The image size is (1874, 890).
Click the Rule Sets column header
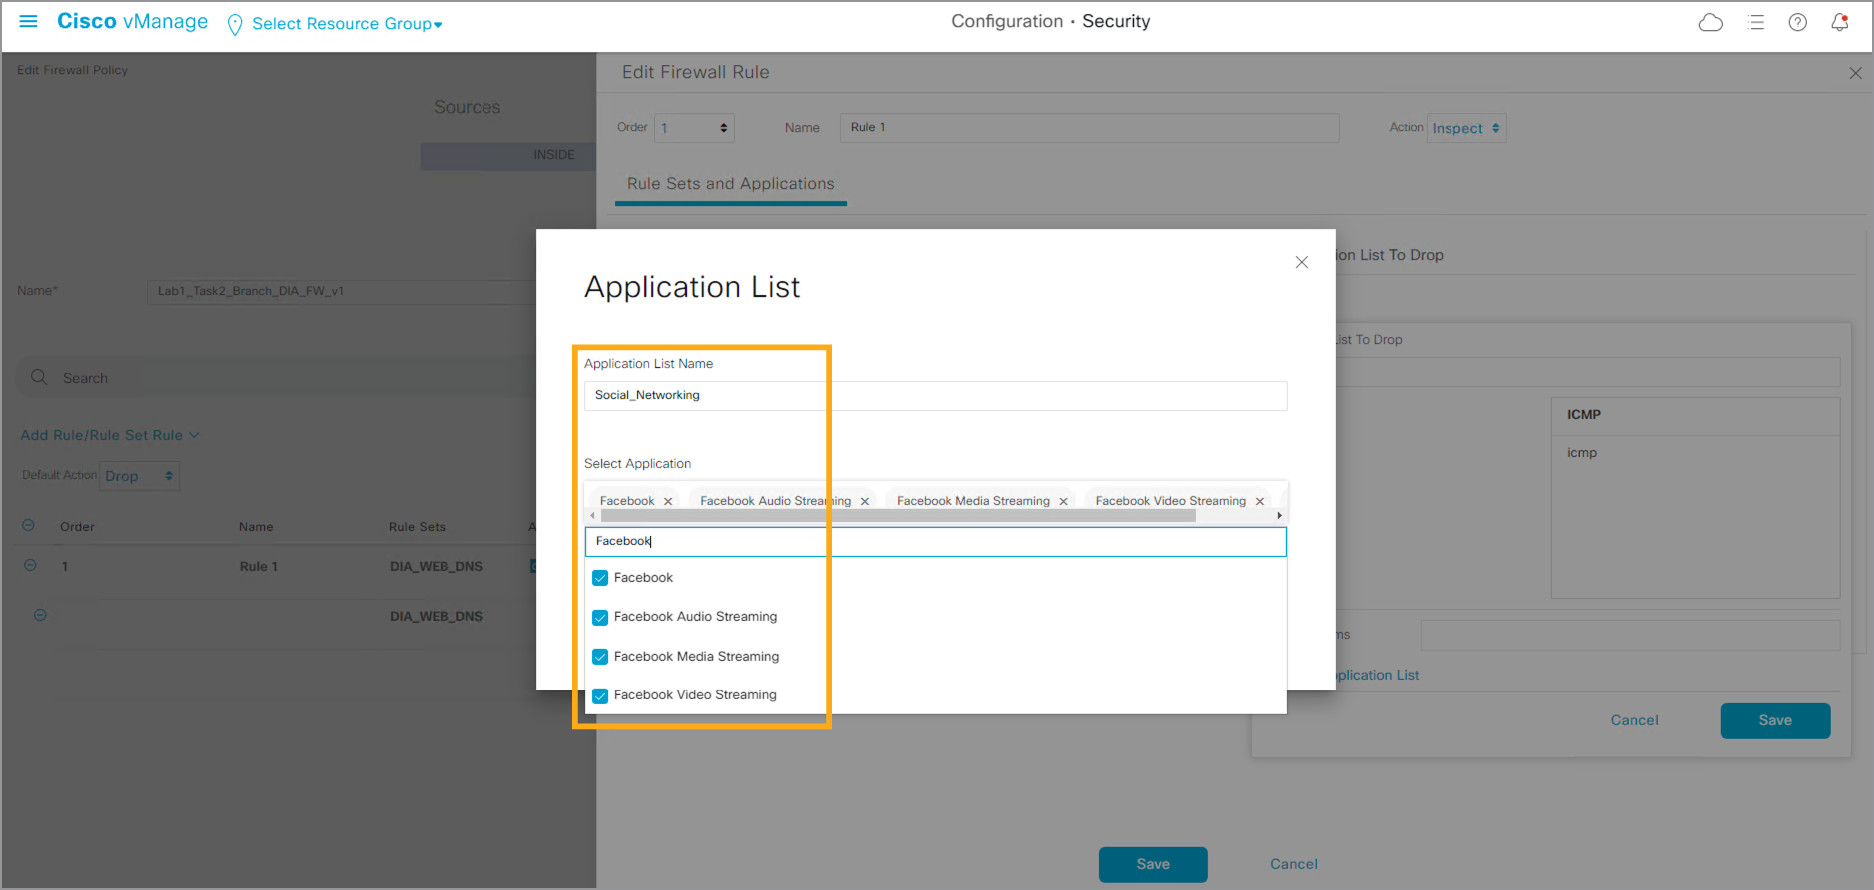[417, 527]
